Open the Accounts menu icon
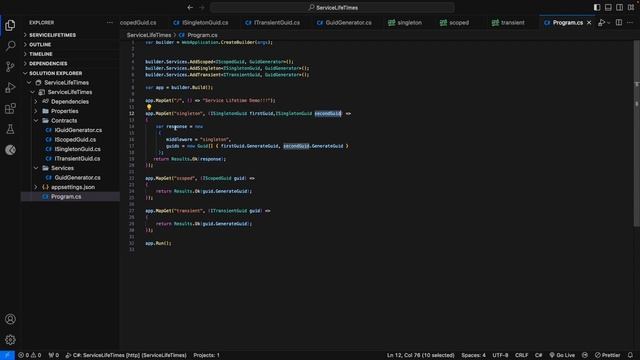The image size is (640, 360). (10, 319)
